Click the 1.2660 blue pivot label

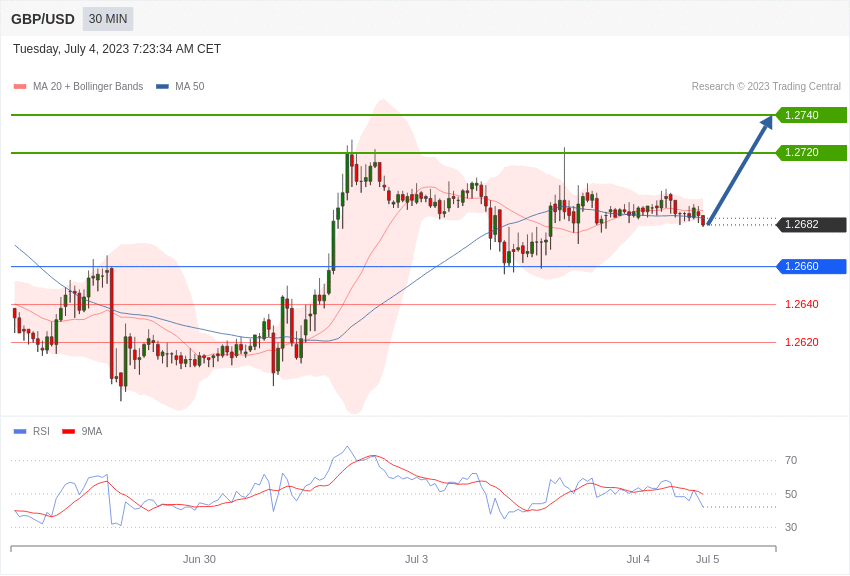click(x=811, y=266)
